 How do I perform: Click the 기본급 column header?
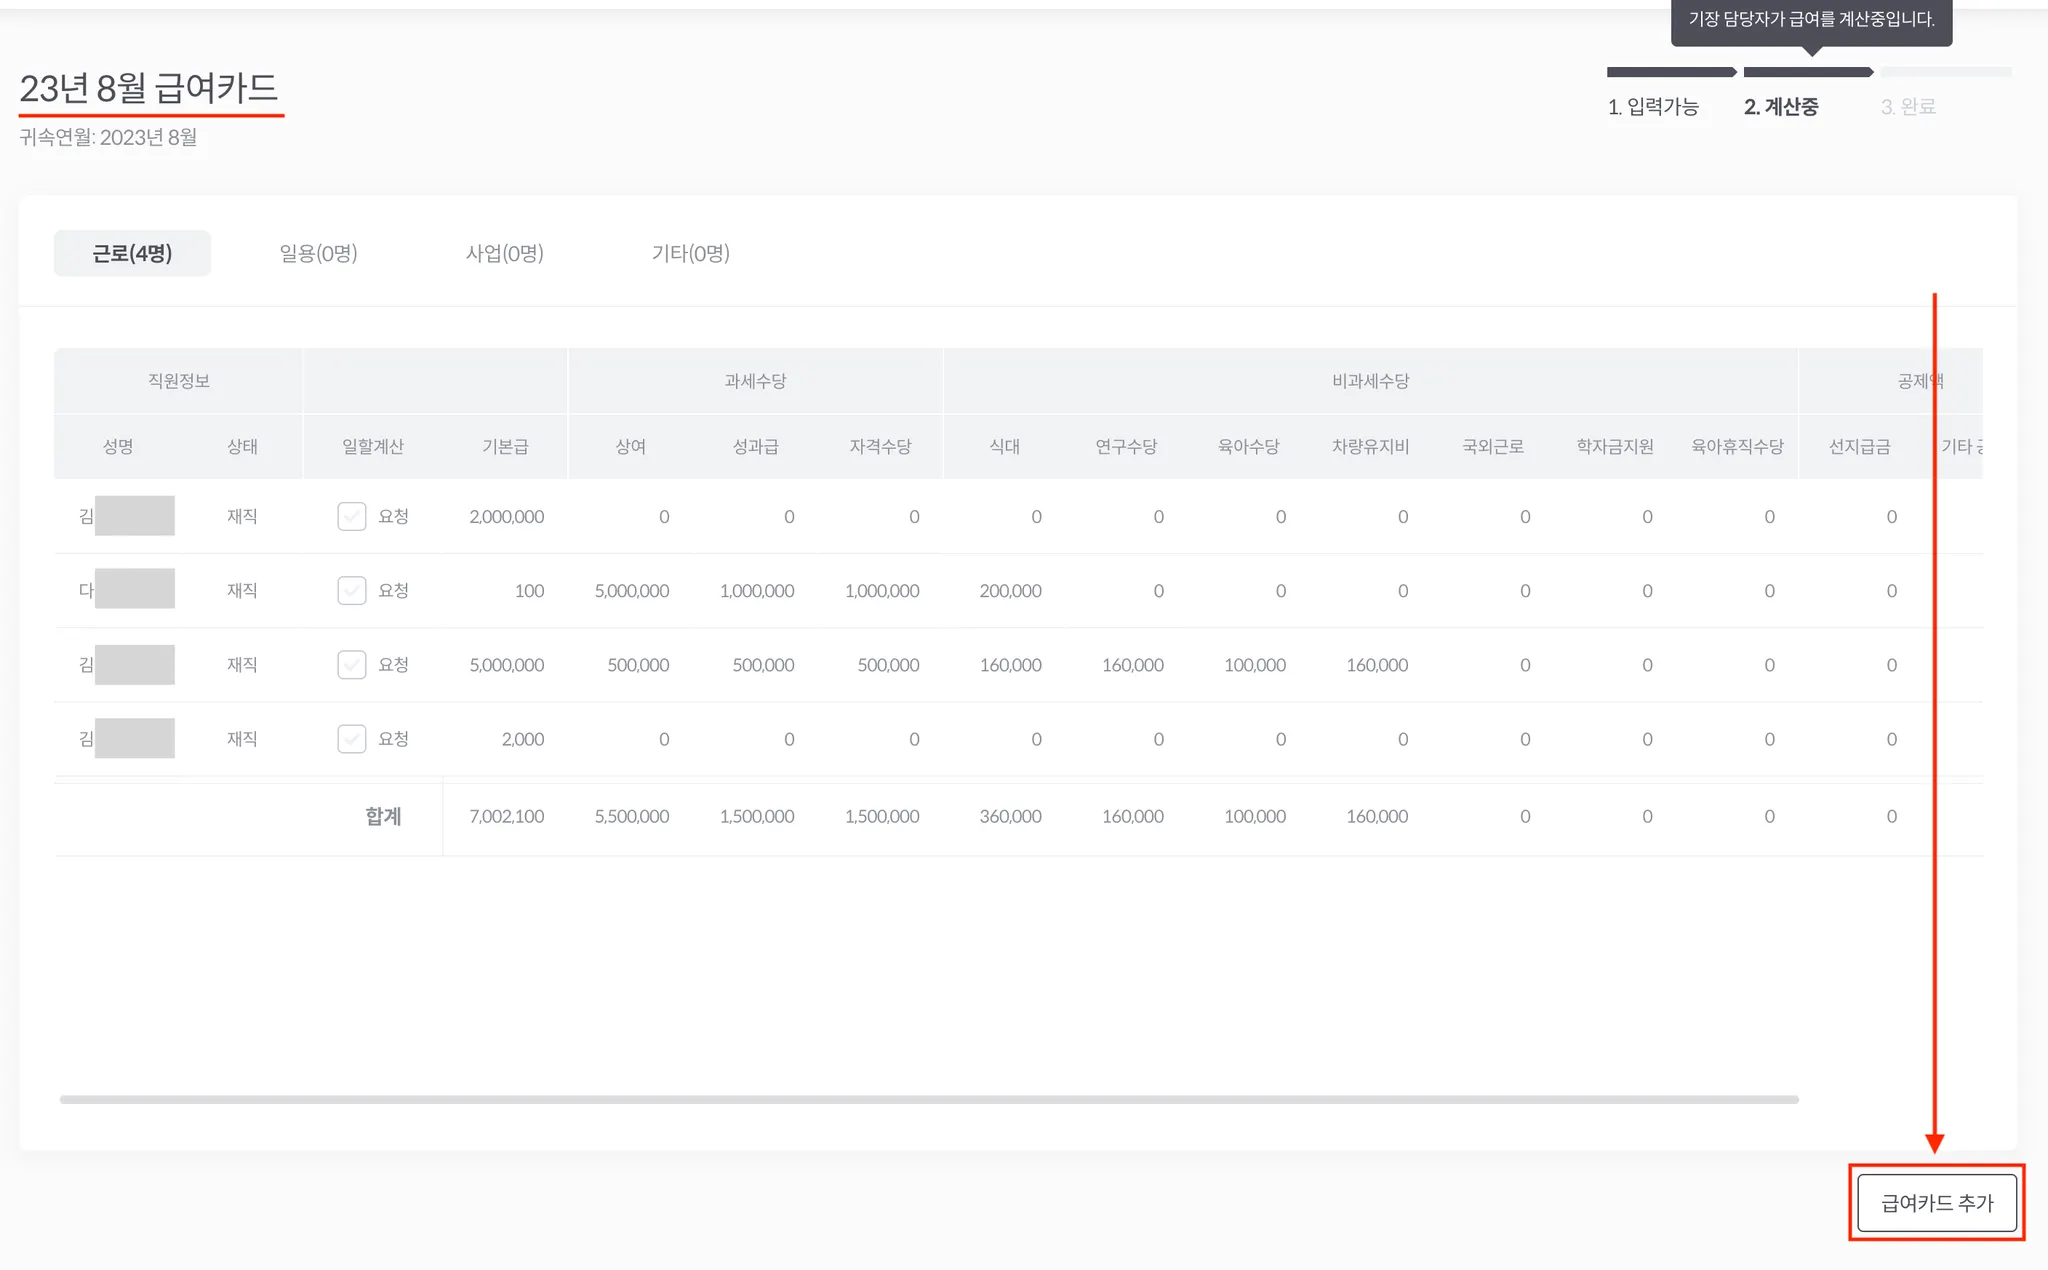coord(505,446)
